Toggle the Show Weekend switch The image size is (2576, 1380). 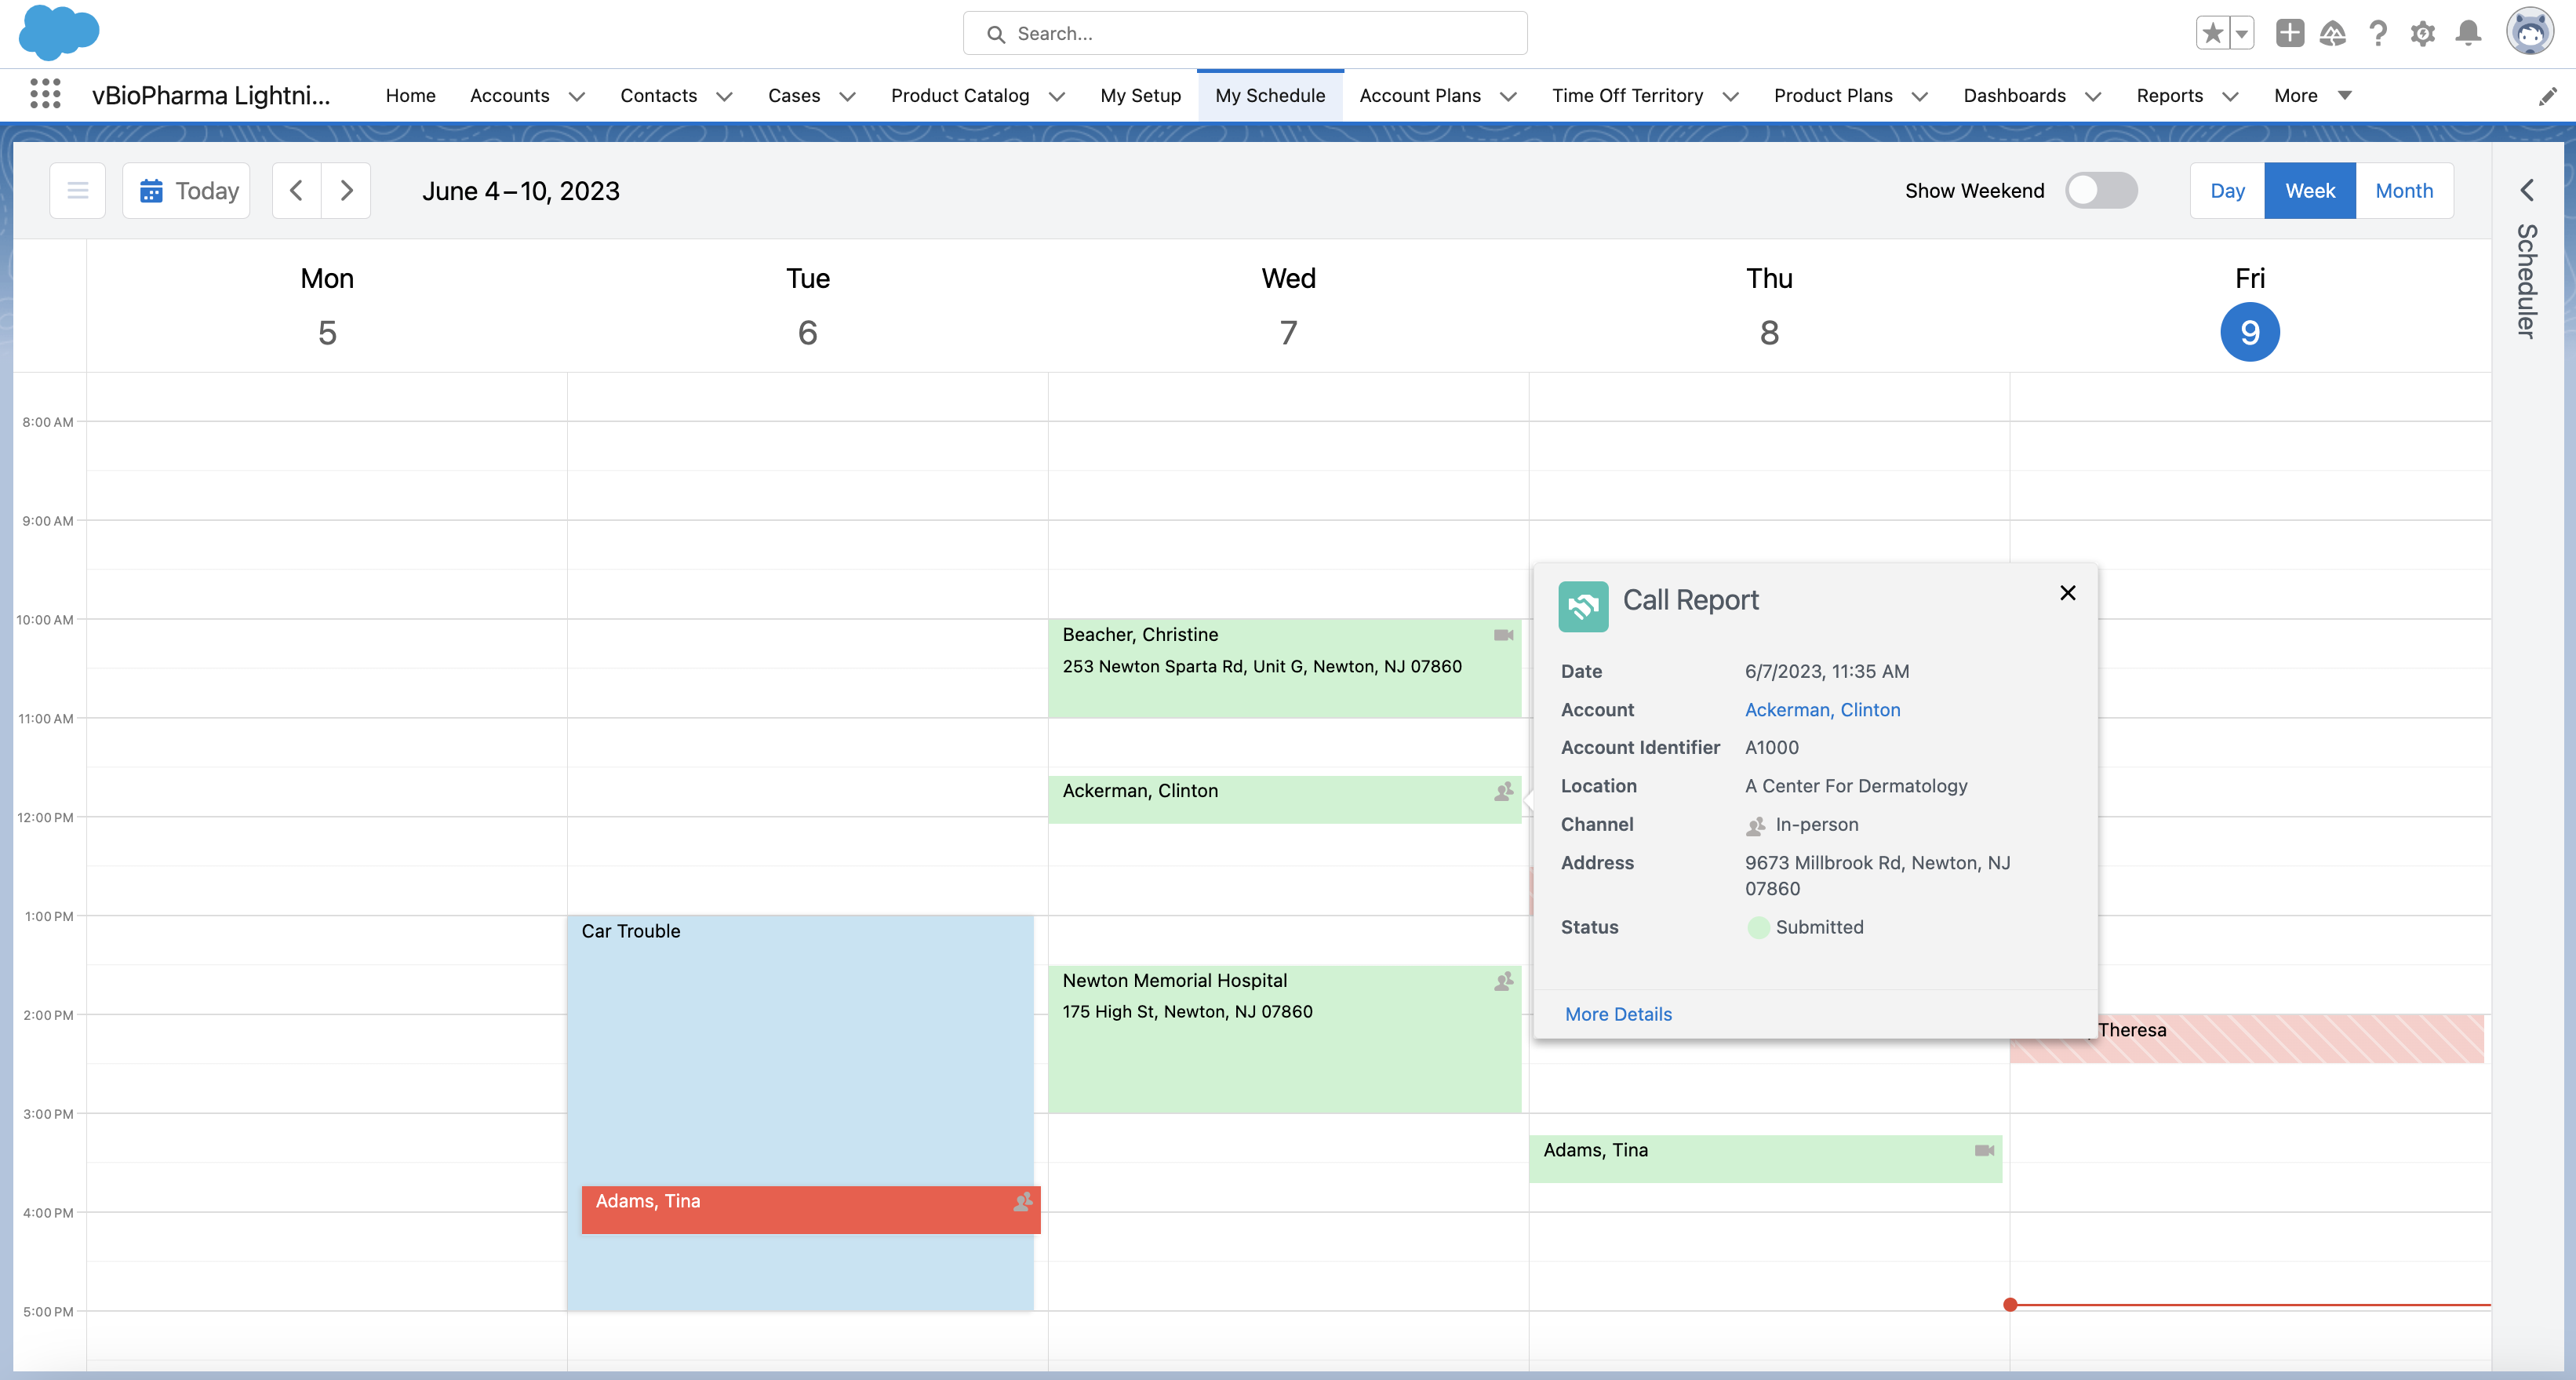click(2101, 190)
